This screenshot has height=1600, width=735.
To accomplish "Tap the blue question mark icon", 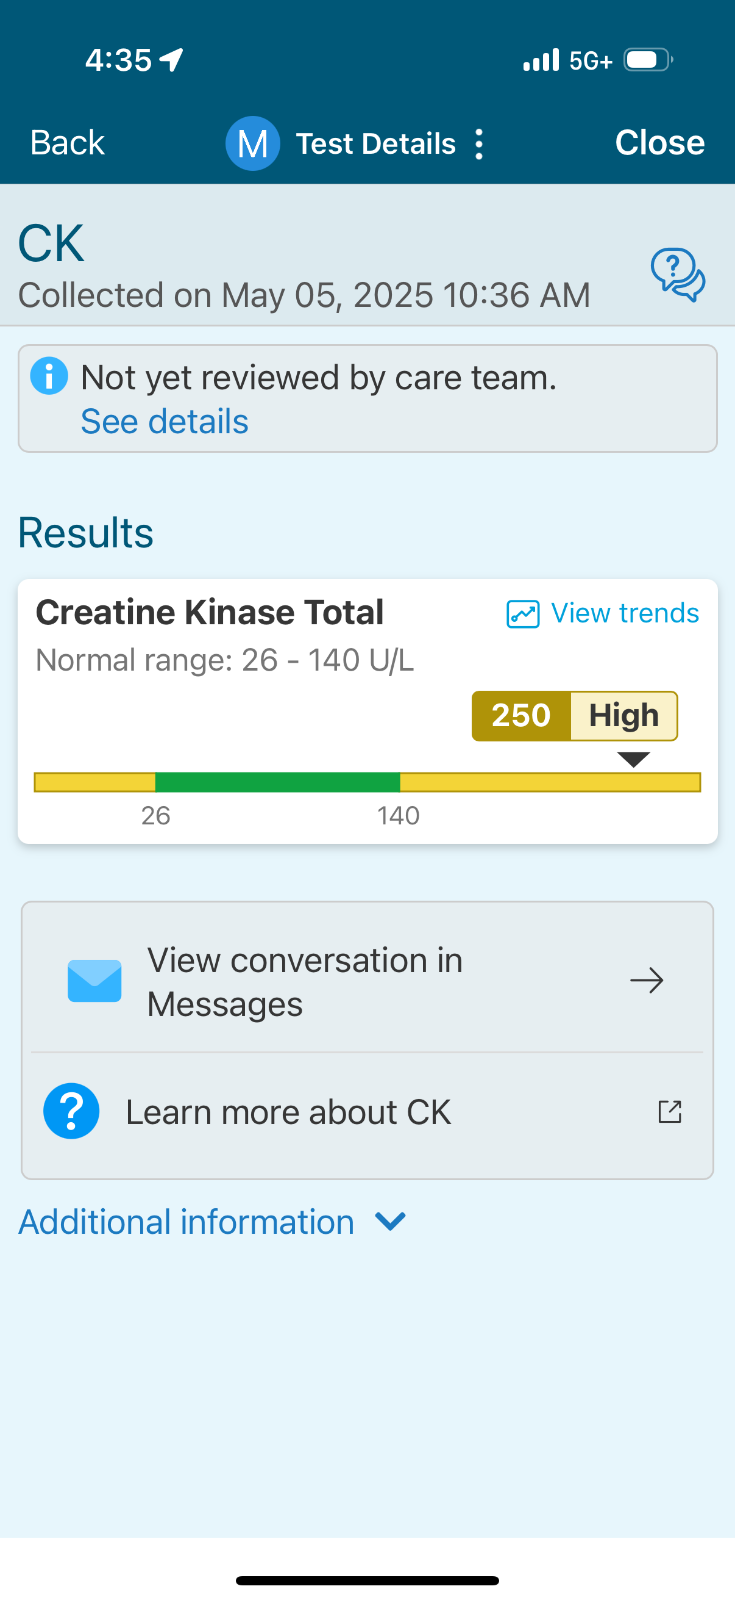I will (x=72, y=1111).
